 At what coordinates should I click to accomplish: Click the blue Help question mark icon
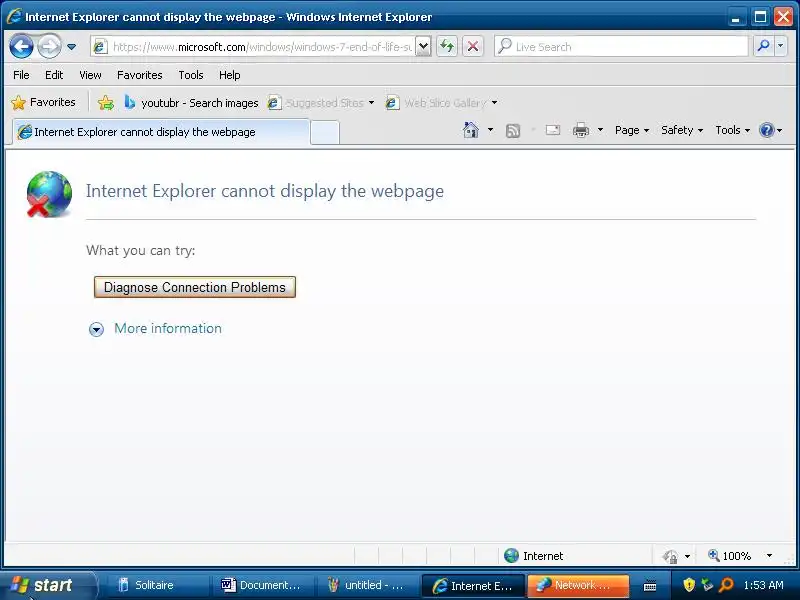click(766, 130)
